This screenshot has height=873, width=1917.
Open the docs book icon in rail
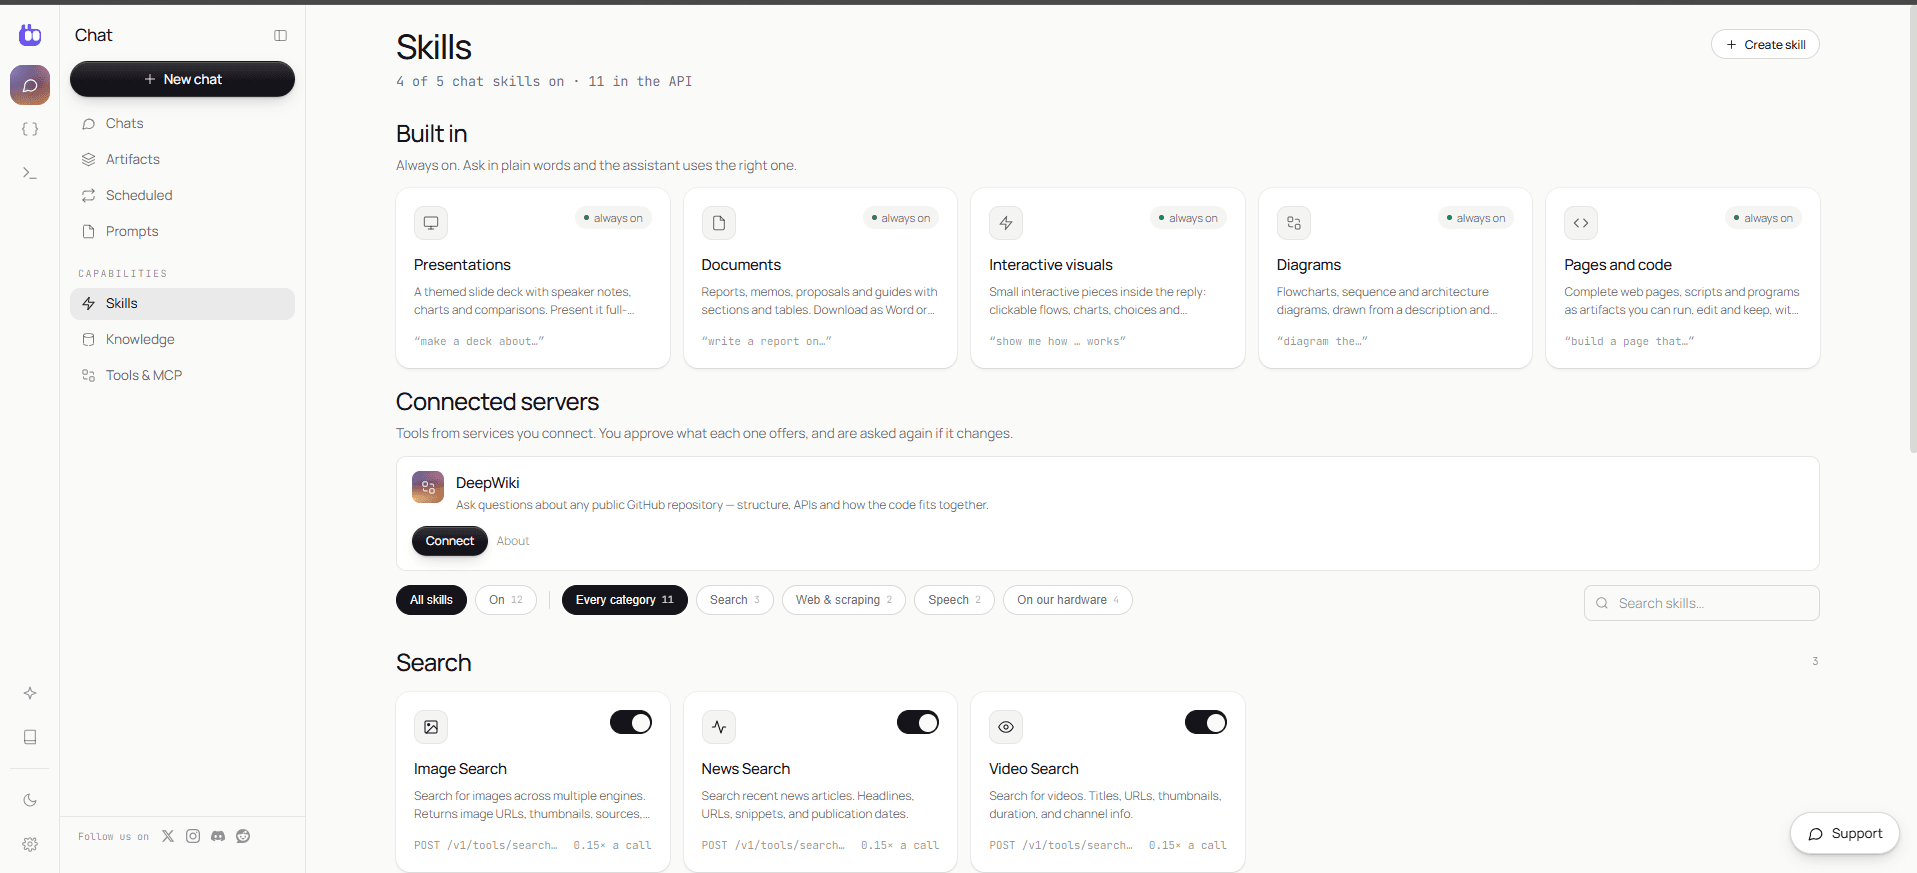pyautogui.click(x=30, y=737)
